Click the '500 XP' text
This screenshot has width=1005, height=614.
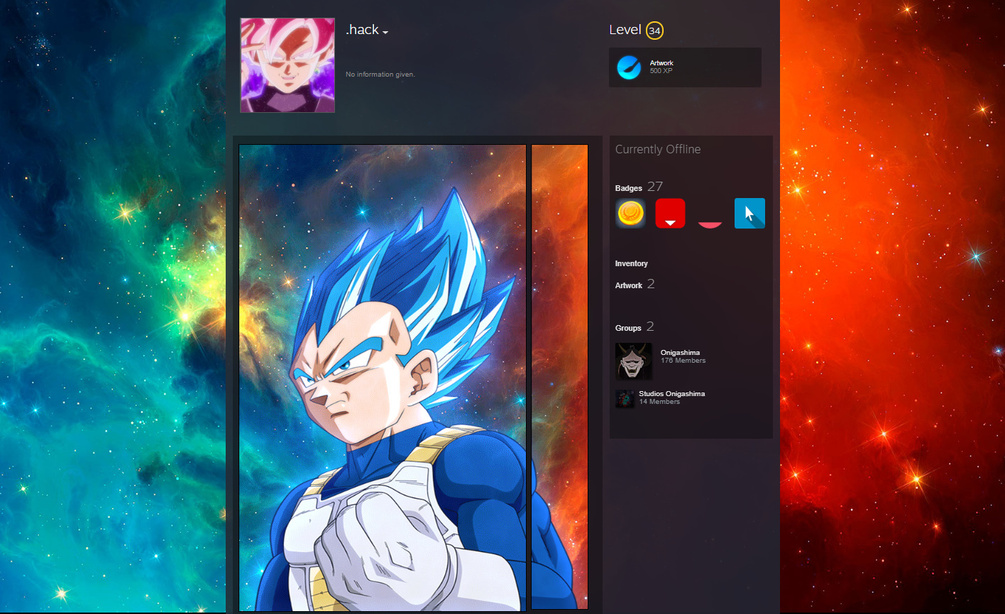661,71
